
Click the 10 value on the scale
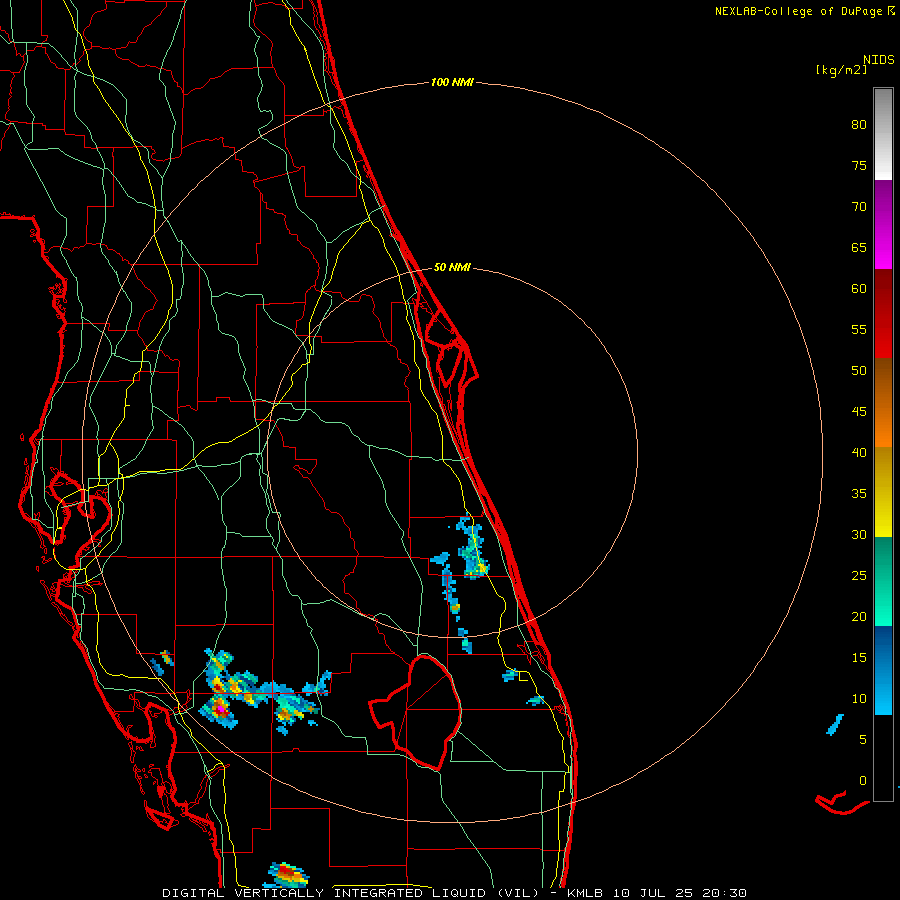click(x=859, y=699)
